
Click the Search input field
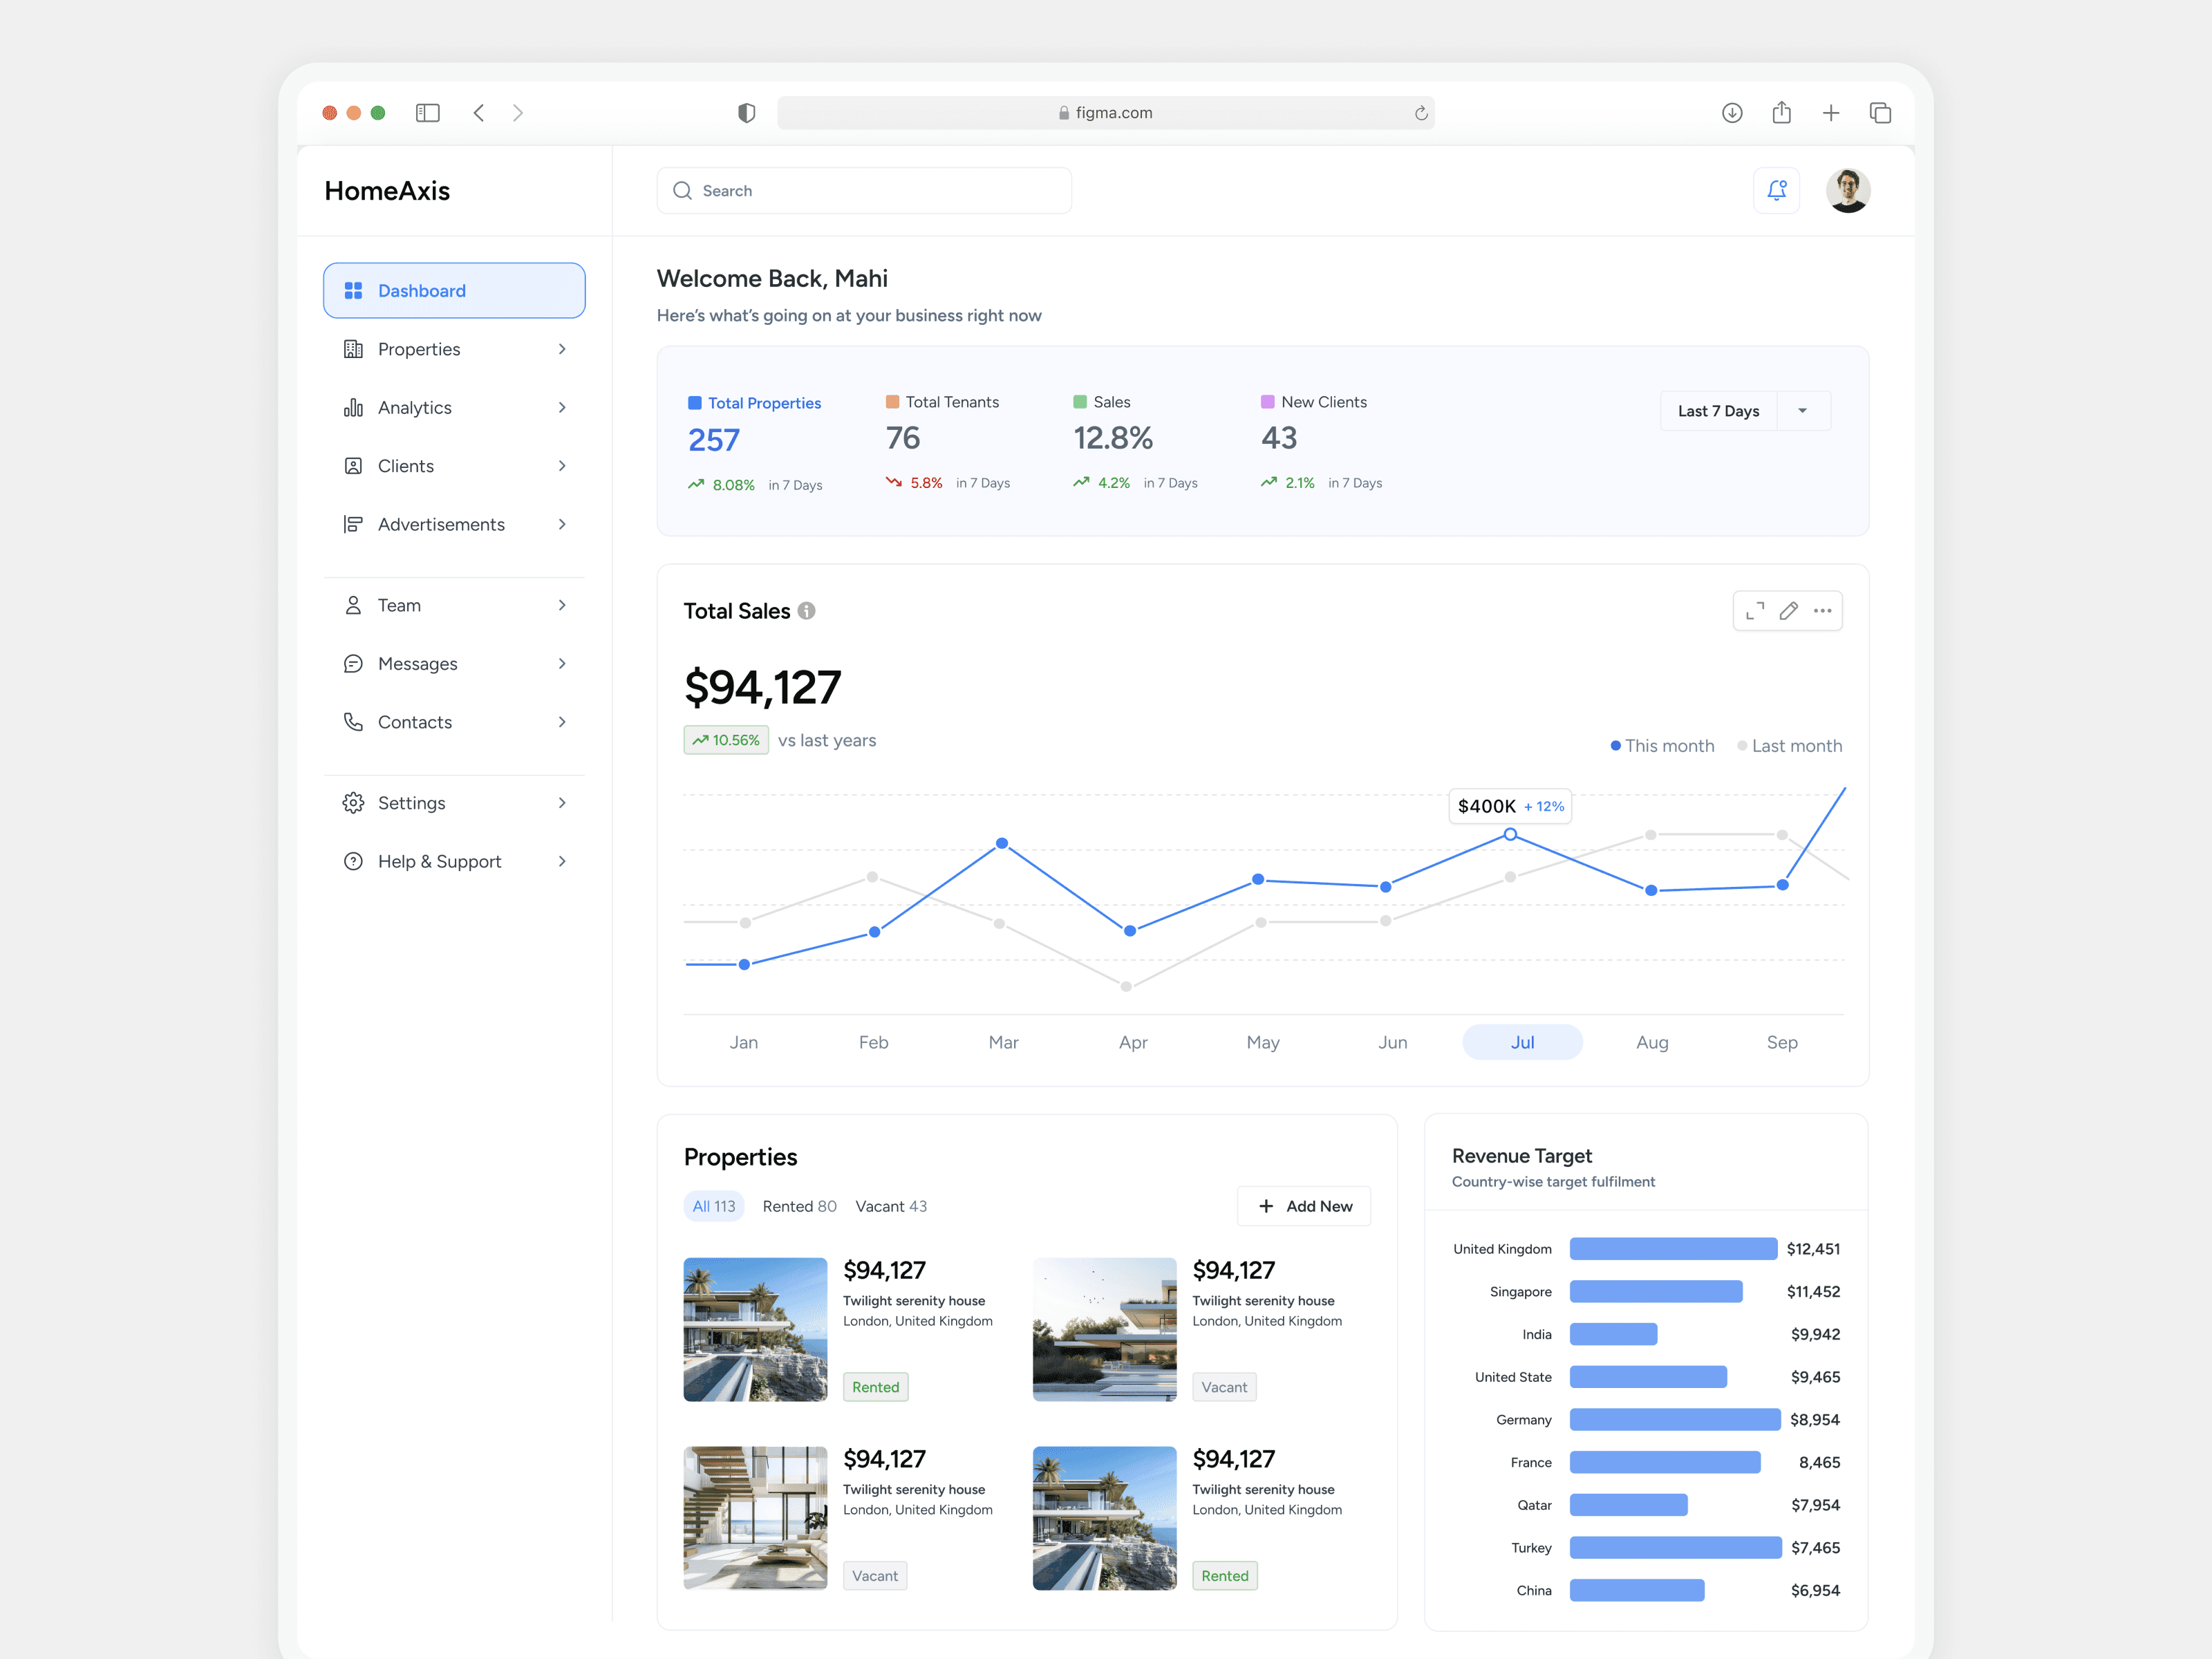(864, 191)
